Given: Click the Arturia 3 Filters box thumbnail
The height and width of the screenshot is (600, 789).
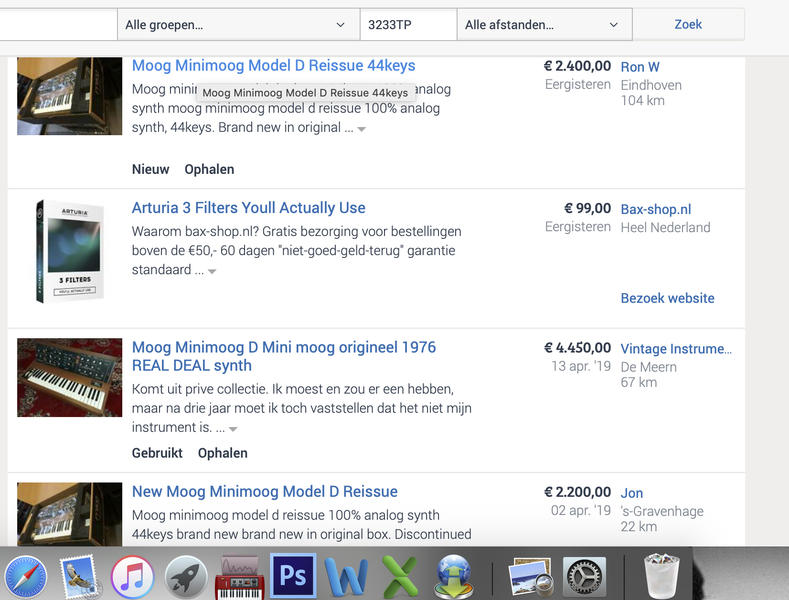Looking at the screenshot, I should point(69,251).
